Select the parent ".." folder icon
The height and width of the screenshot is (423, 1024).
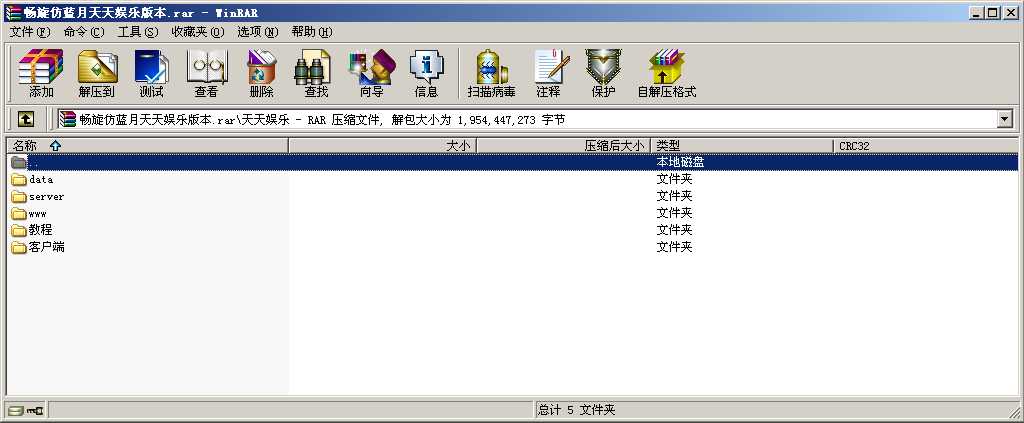[19, 163]
